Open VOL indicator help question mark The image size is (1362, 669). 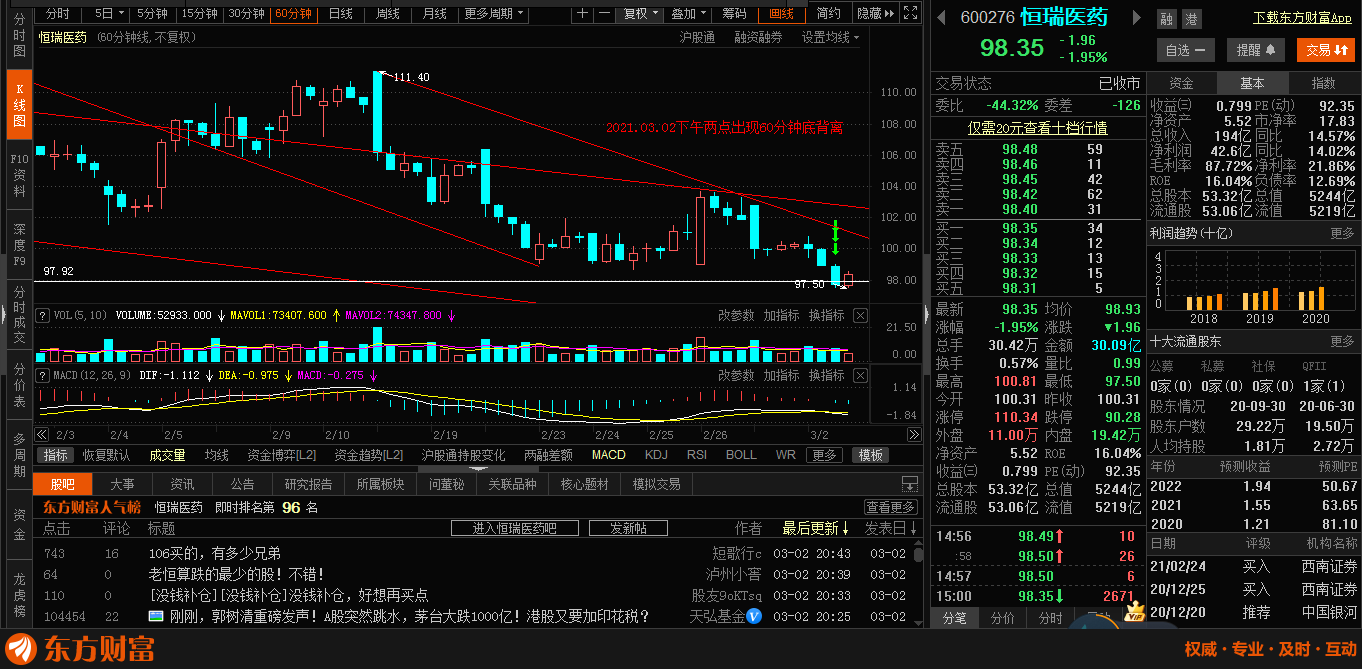coord(42,315)
